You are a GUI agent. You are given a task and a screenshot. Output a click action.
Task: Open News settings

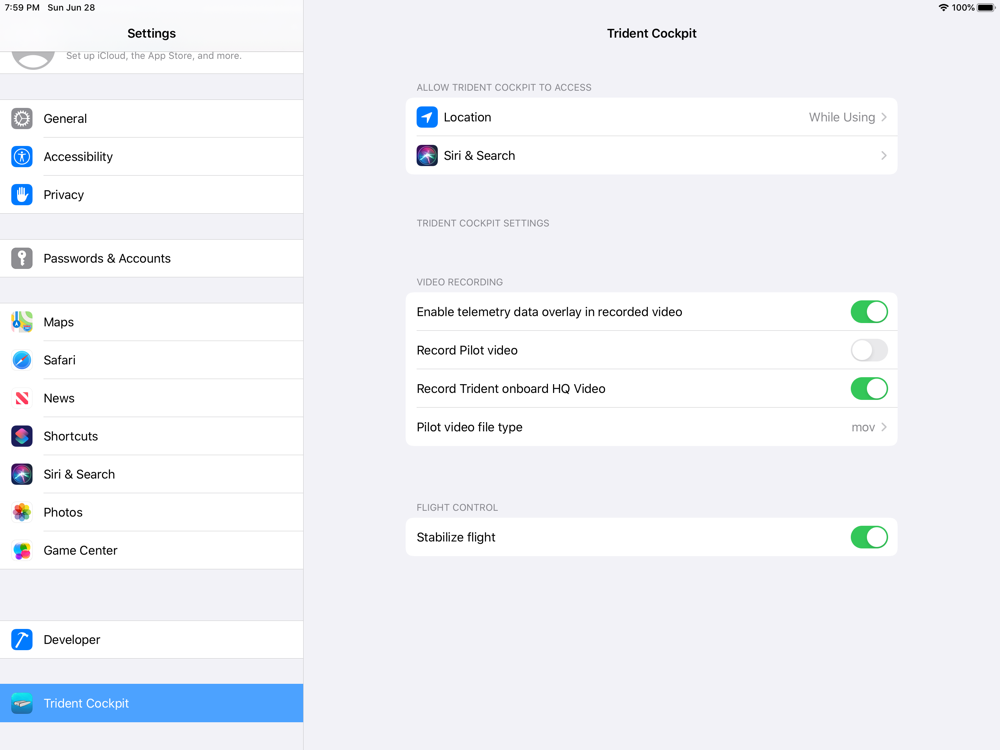[x=152, y=398]
